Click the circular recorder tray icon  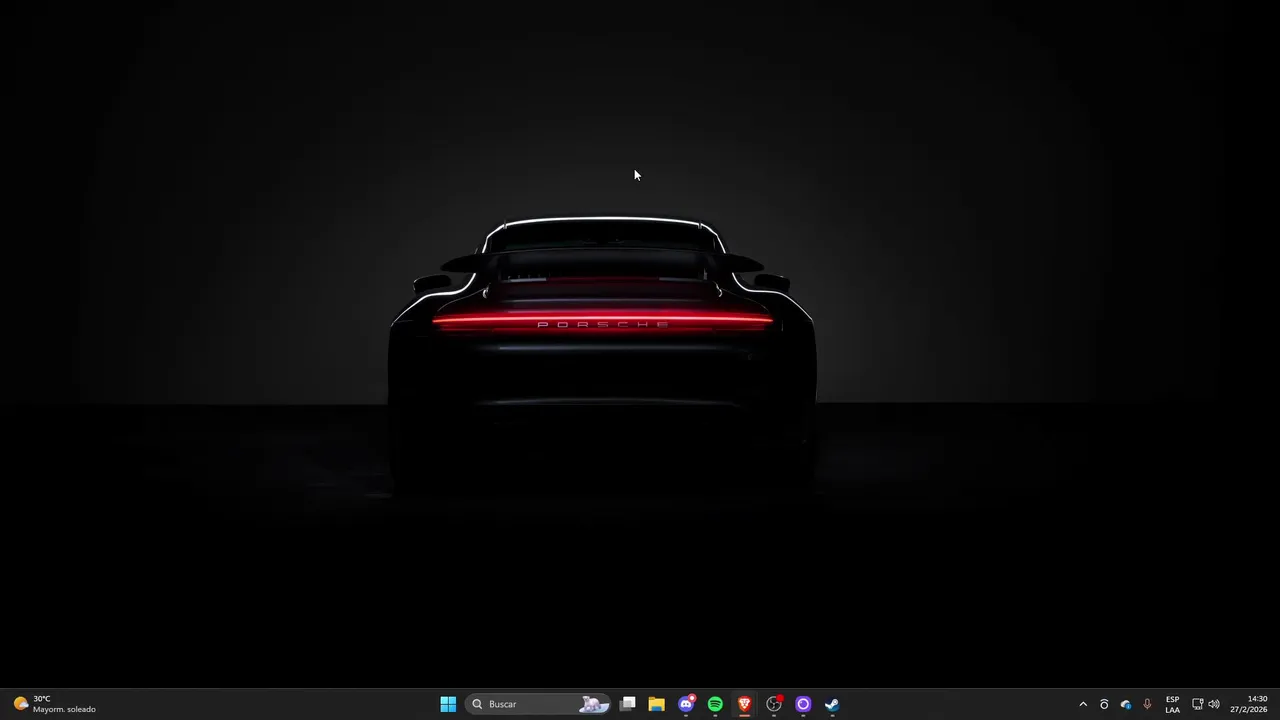(1104, 704)
